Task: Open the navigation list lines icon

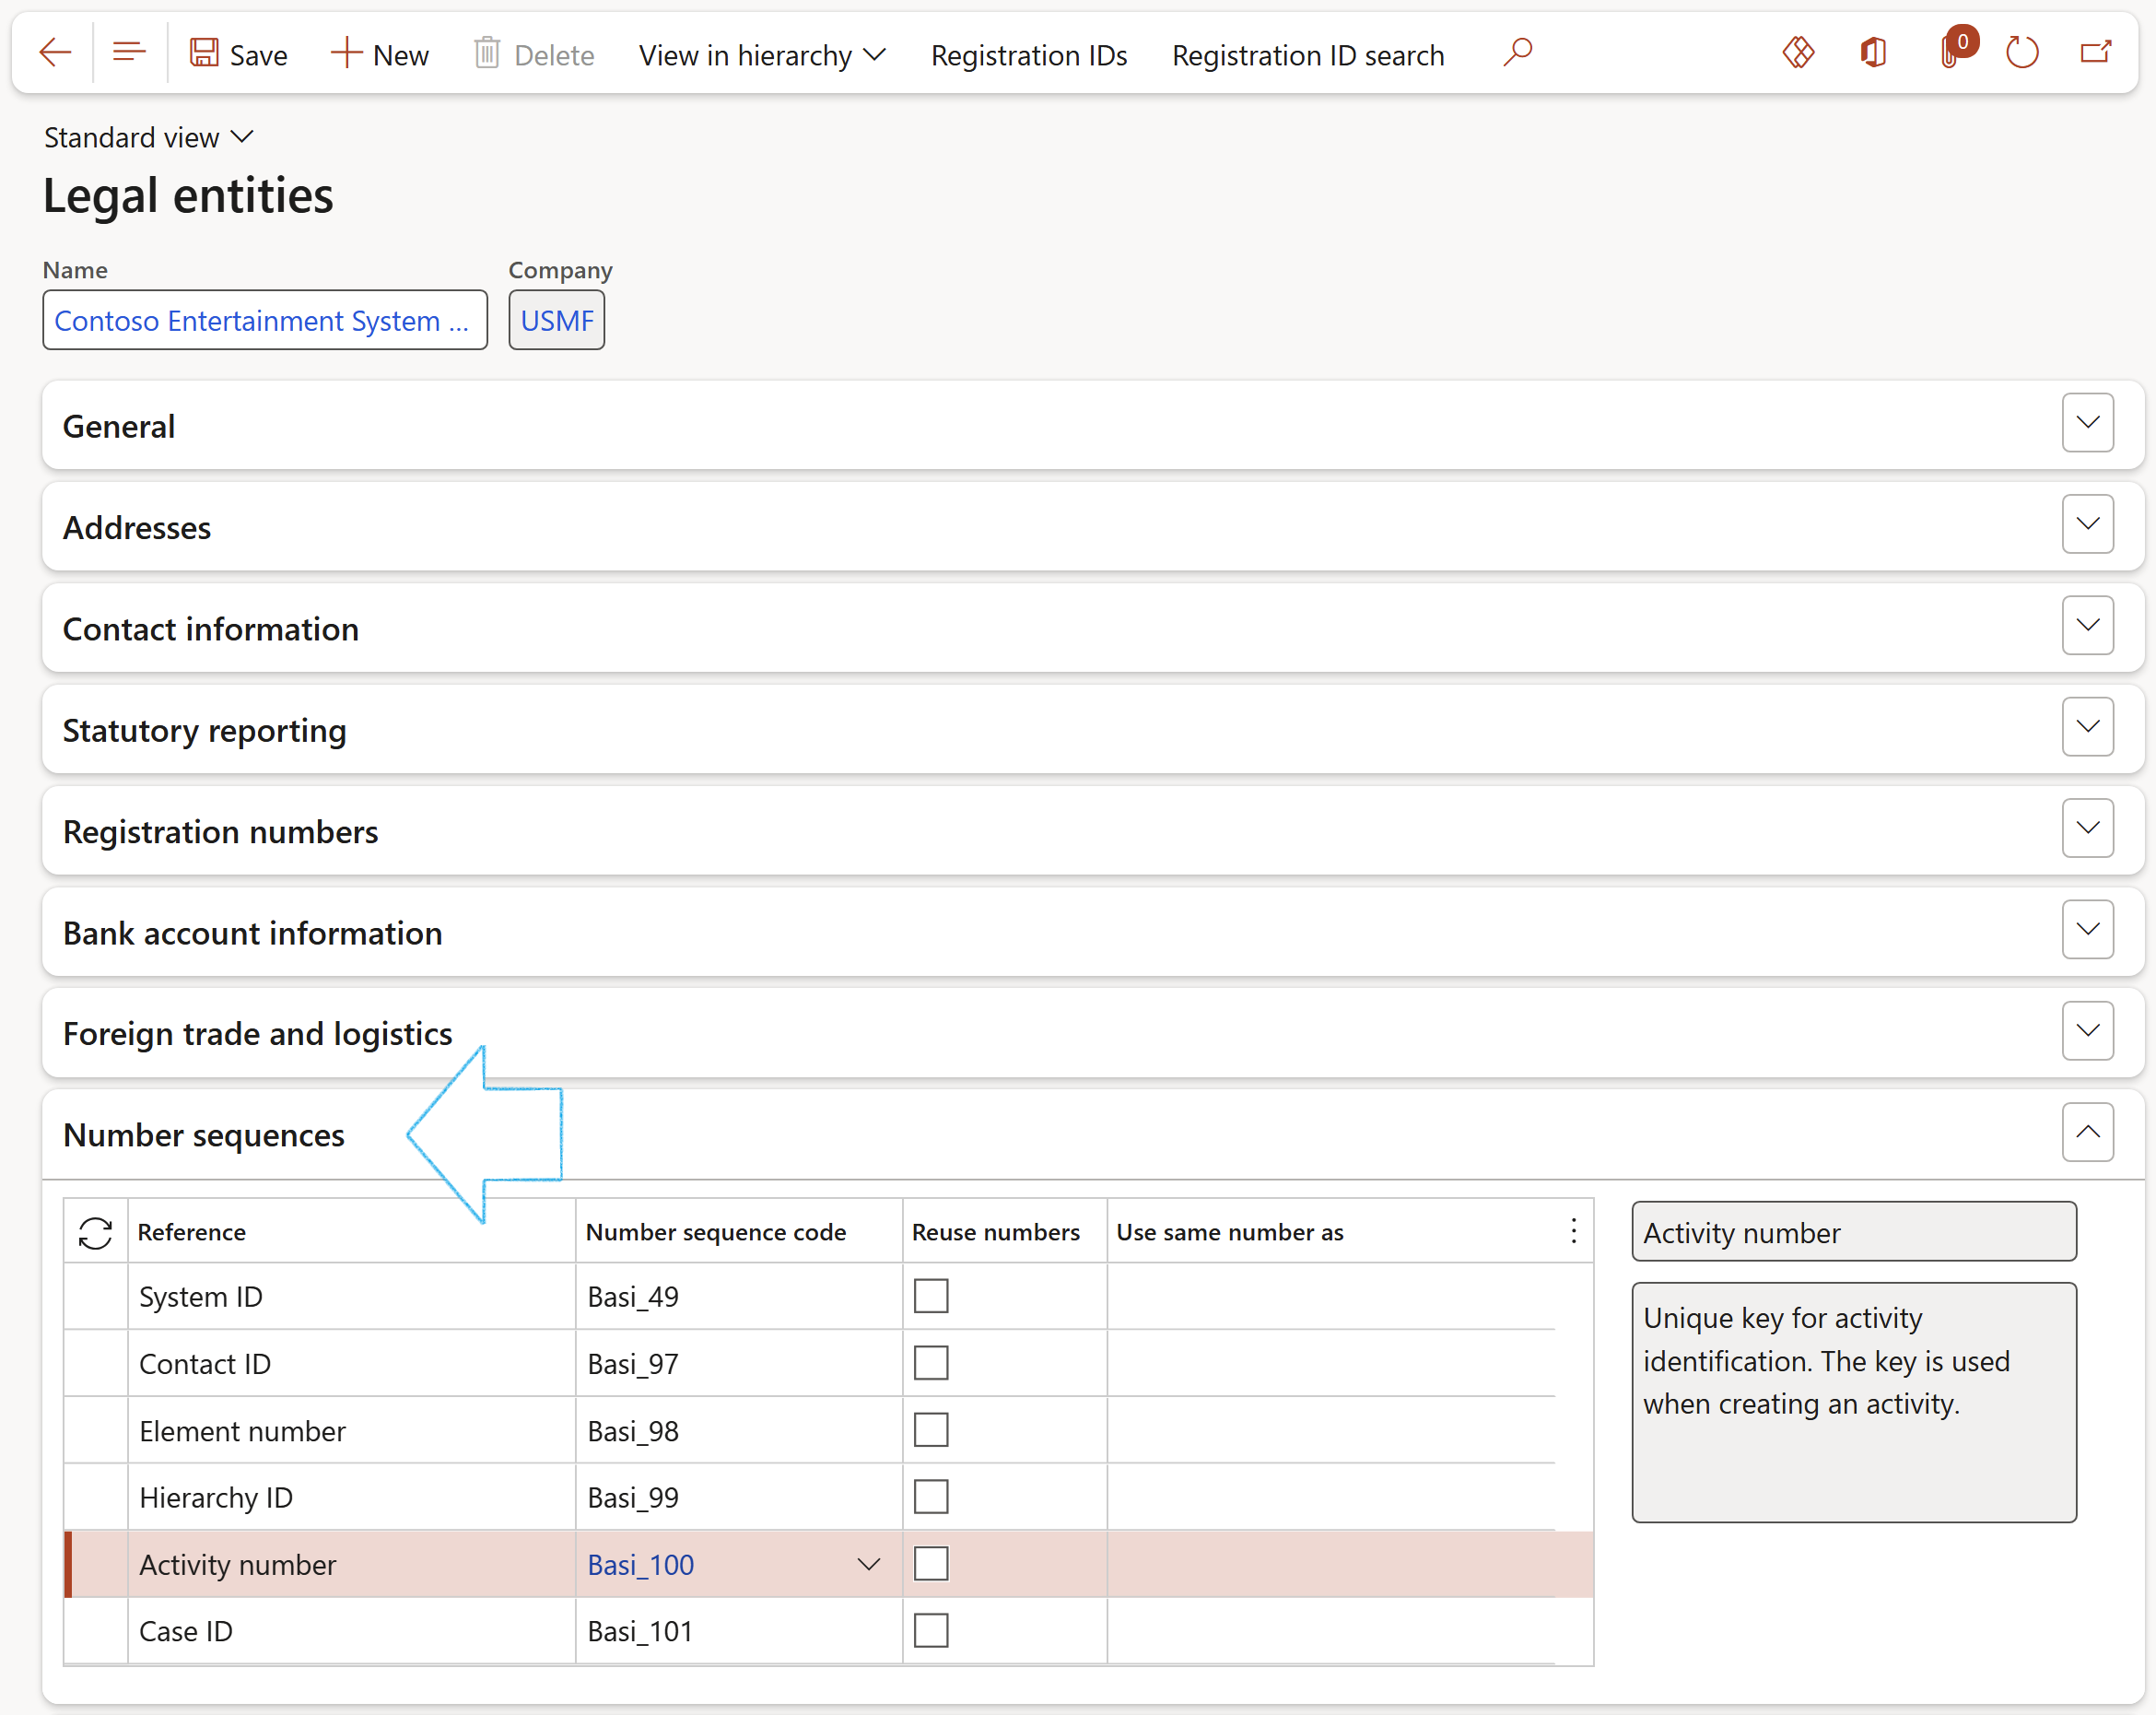Action: pos(129,52)
